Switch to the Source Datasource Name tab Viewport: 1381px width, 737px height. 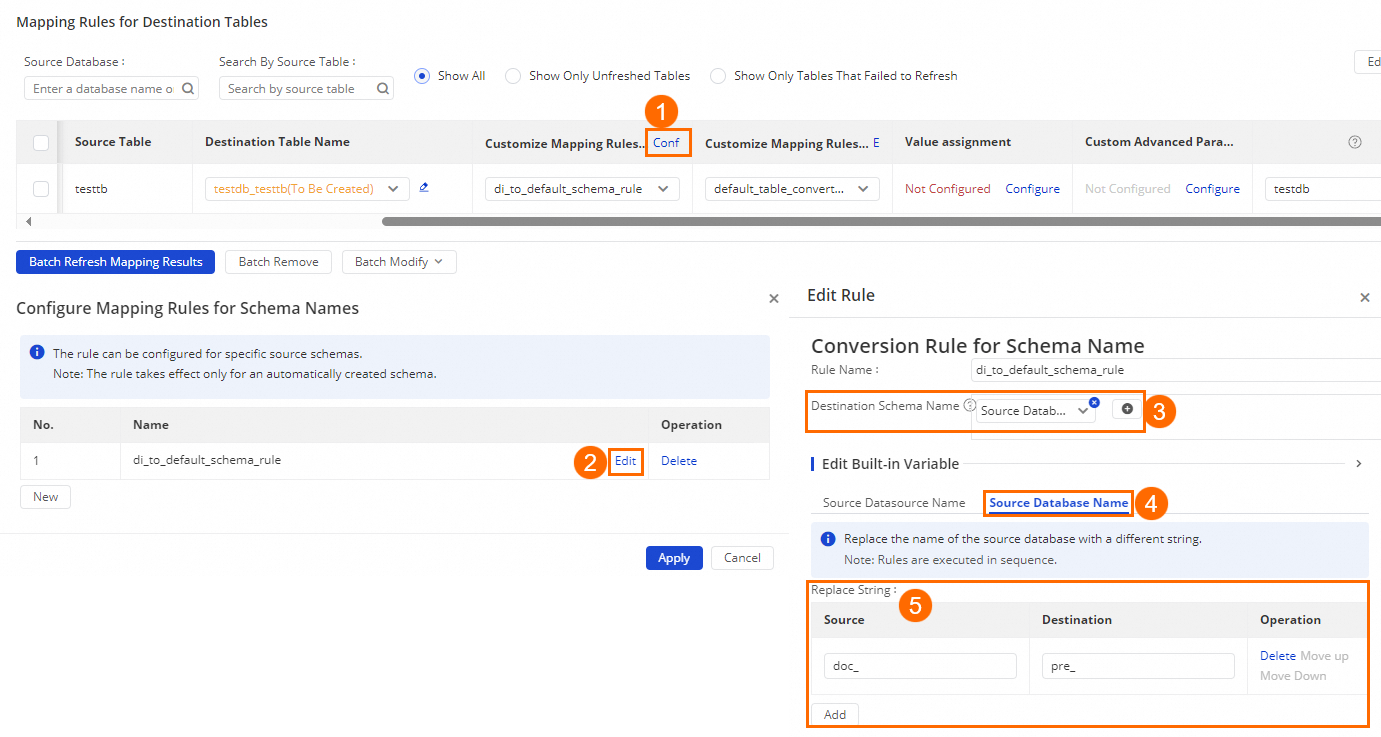(x=894, y=503)
